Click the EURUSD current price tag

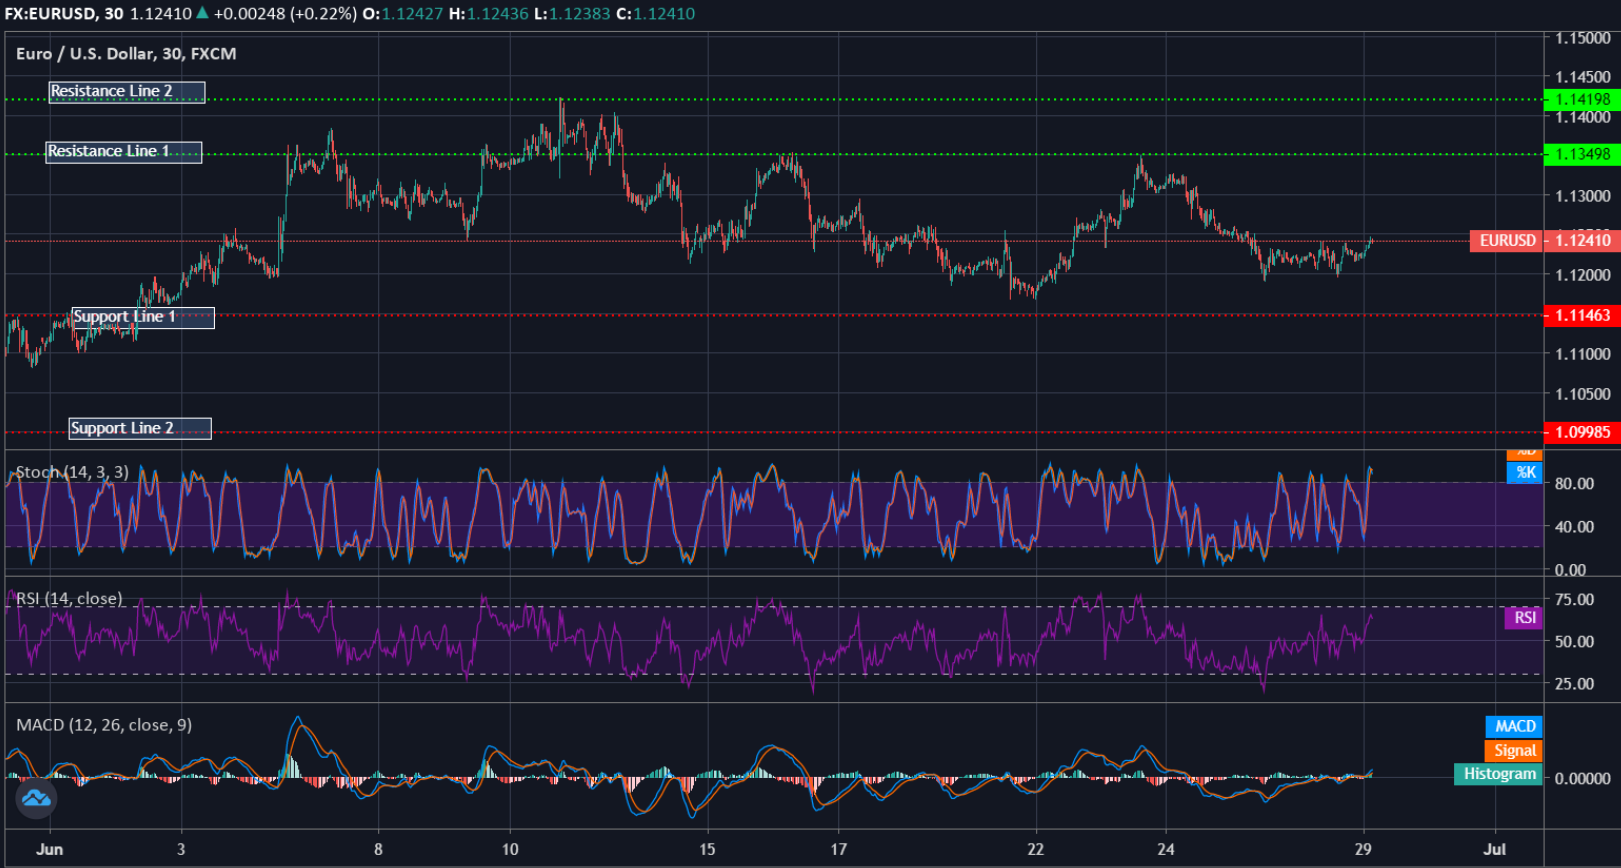click(1507, 240)
